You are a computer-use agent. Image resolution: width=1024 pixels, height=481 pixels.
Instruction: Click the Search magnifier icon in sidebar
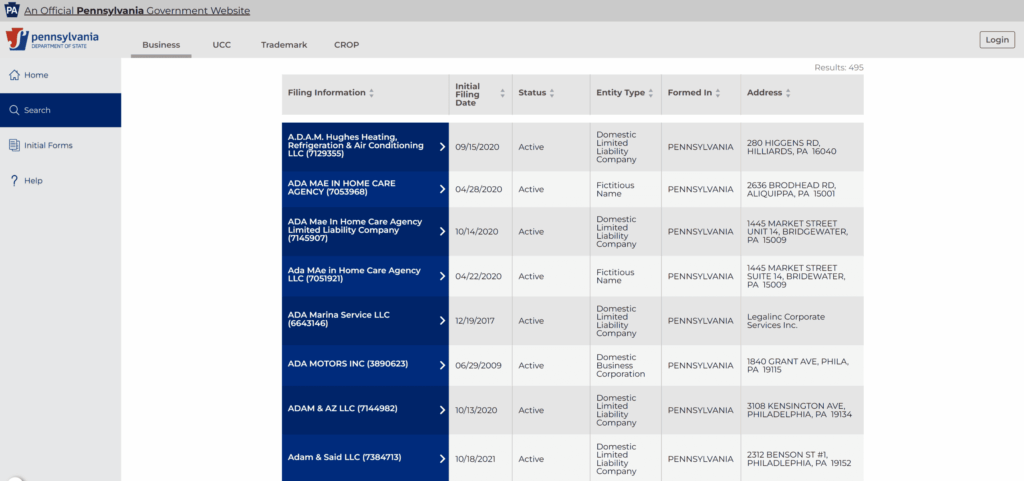(14, 110)
